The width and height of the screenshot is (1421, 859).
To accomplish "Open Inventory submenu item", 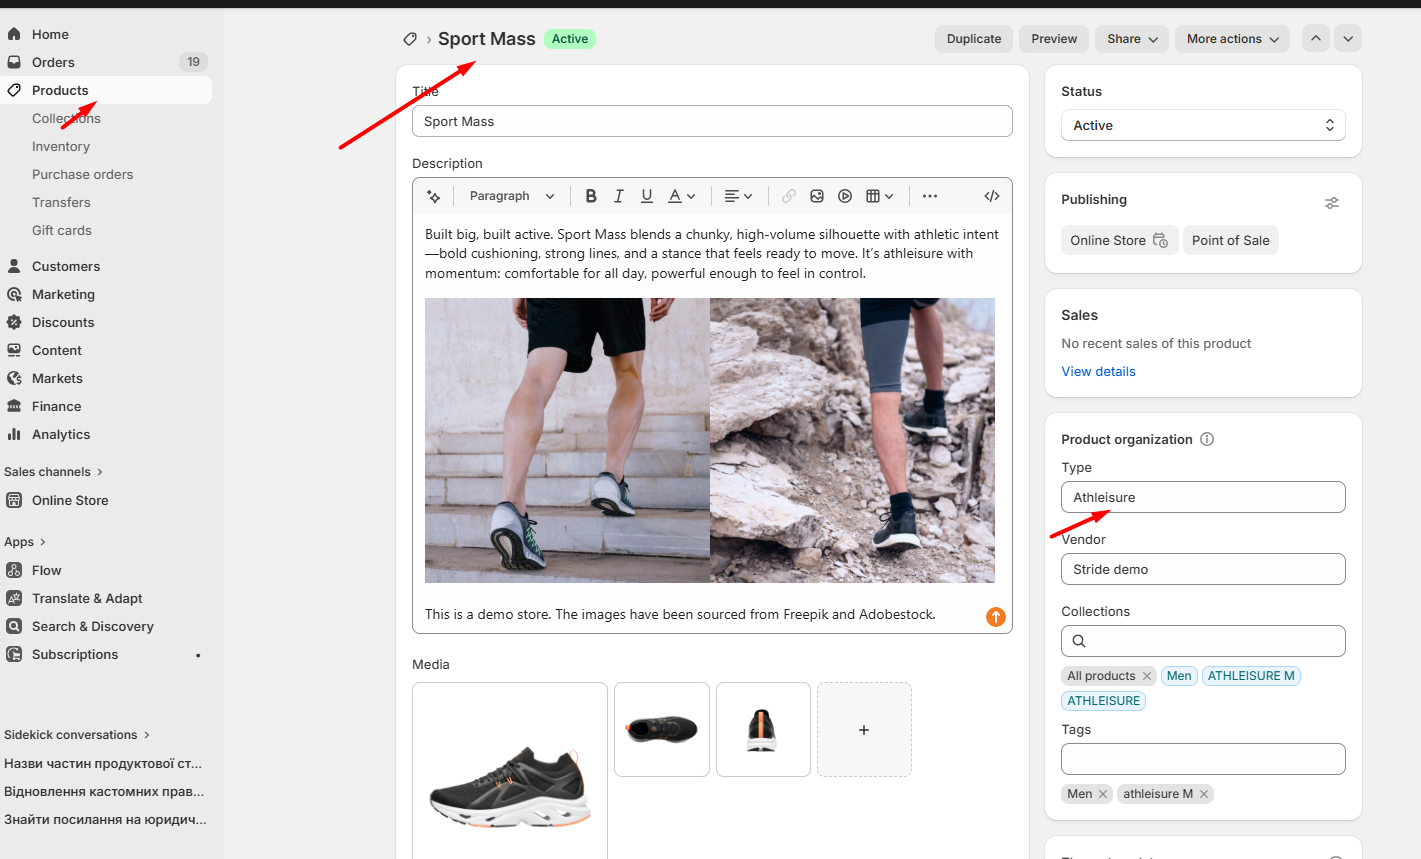I will [x=61, y=146].
